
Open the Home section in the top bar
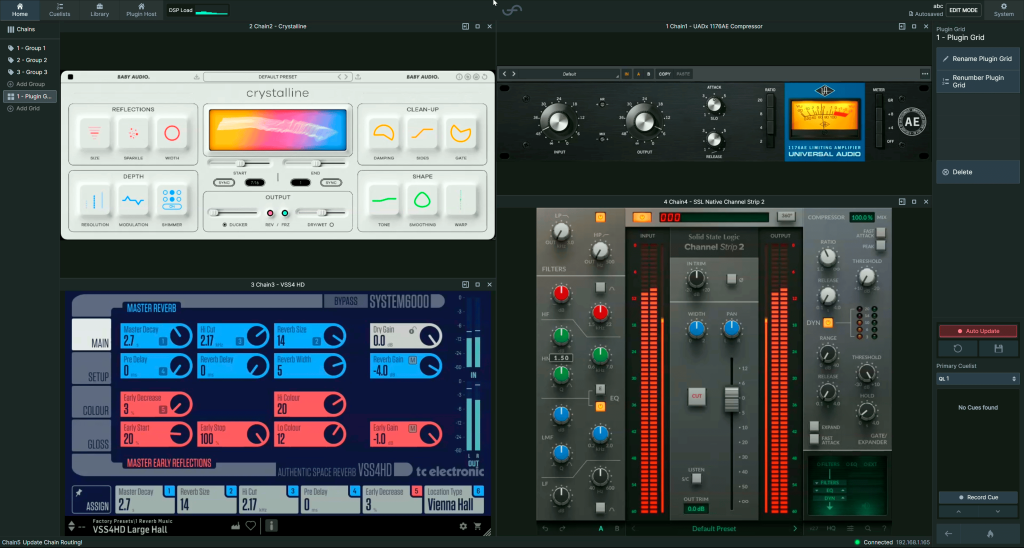[20, 10]
